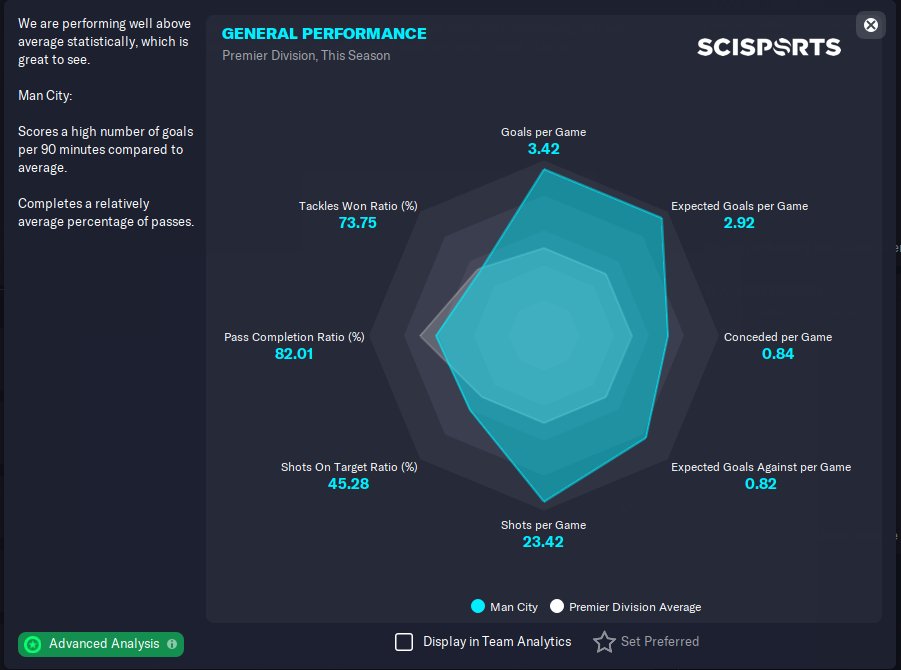This screenshot has height=670, width=901.
Task: Toggle Man City legend marker
Action: coord(478,606)
